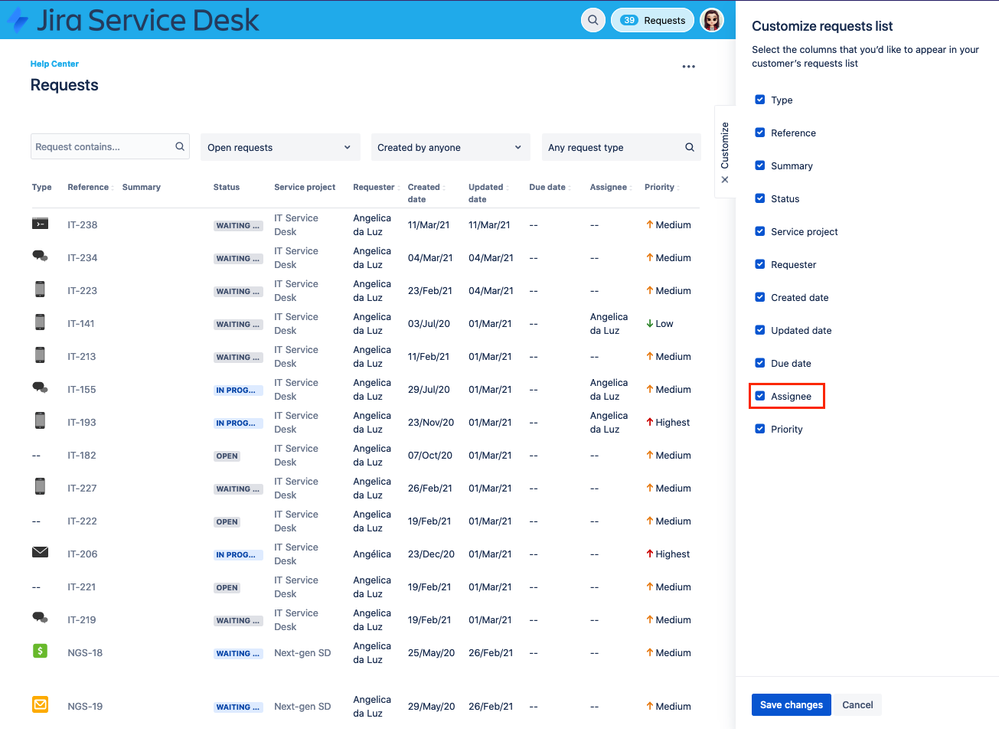Viewport: 999px width, 729px height.
Task: Open the Any request type selector
Action: point(621,147)
